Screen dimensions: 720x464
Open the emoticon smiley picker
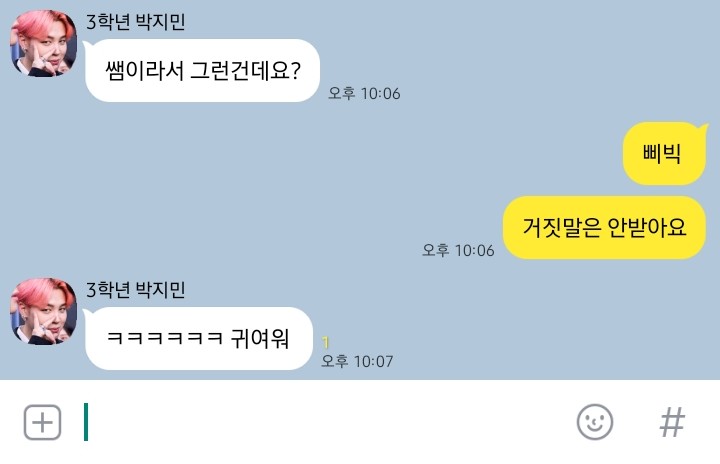(x=595, y=422)
